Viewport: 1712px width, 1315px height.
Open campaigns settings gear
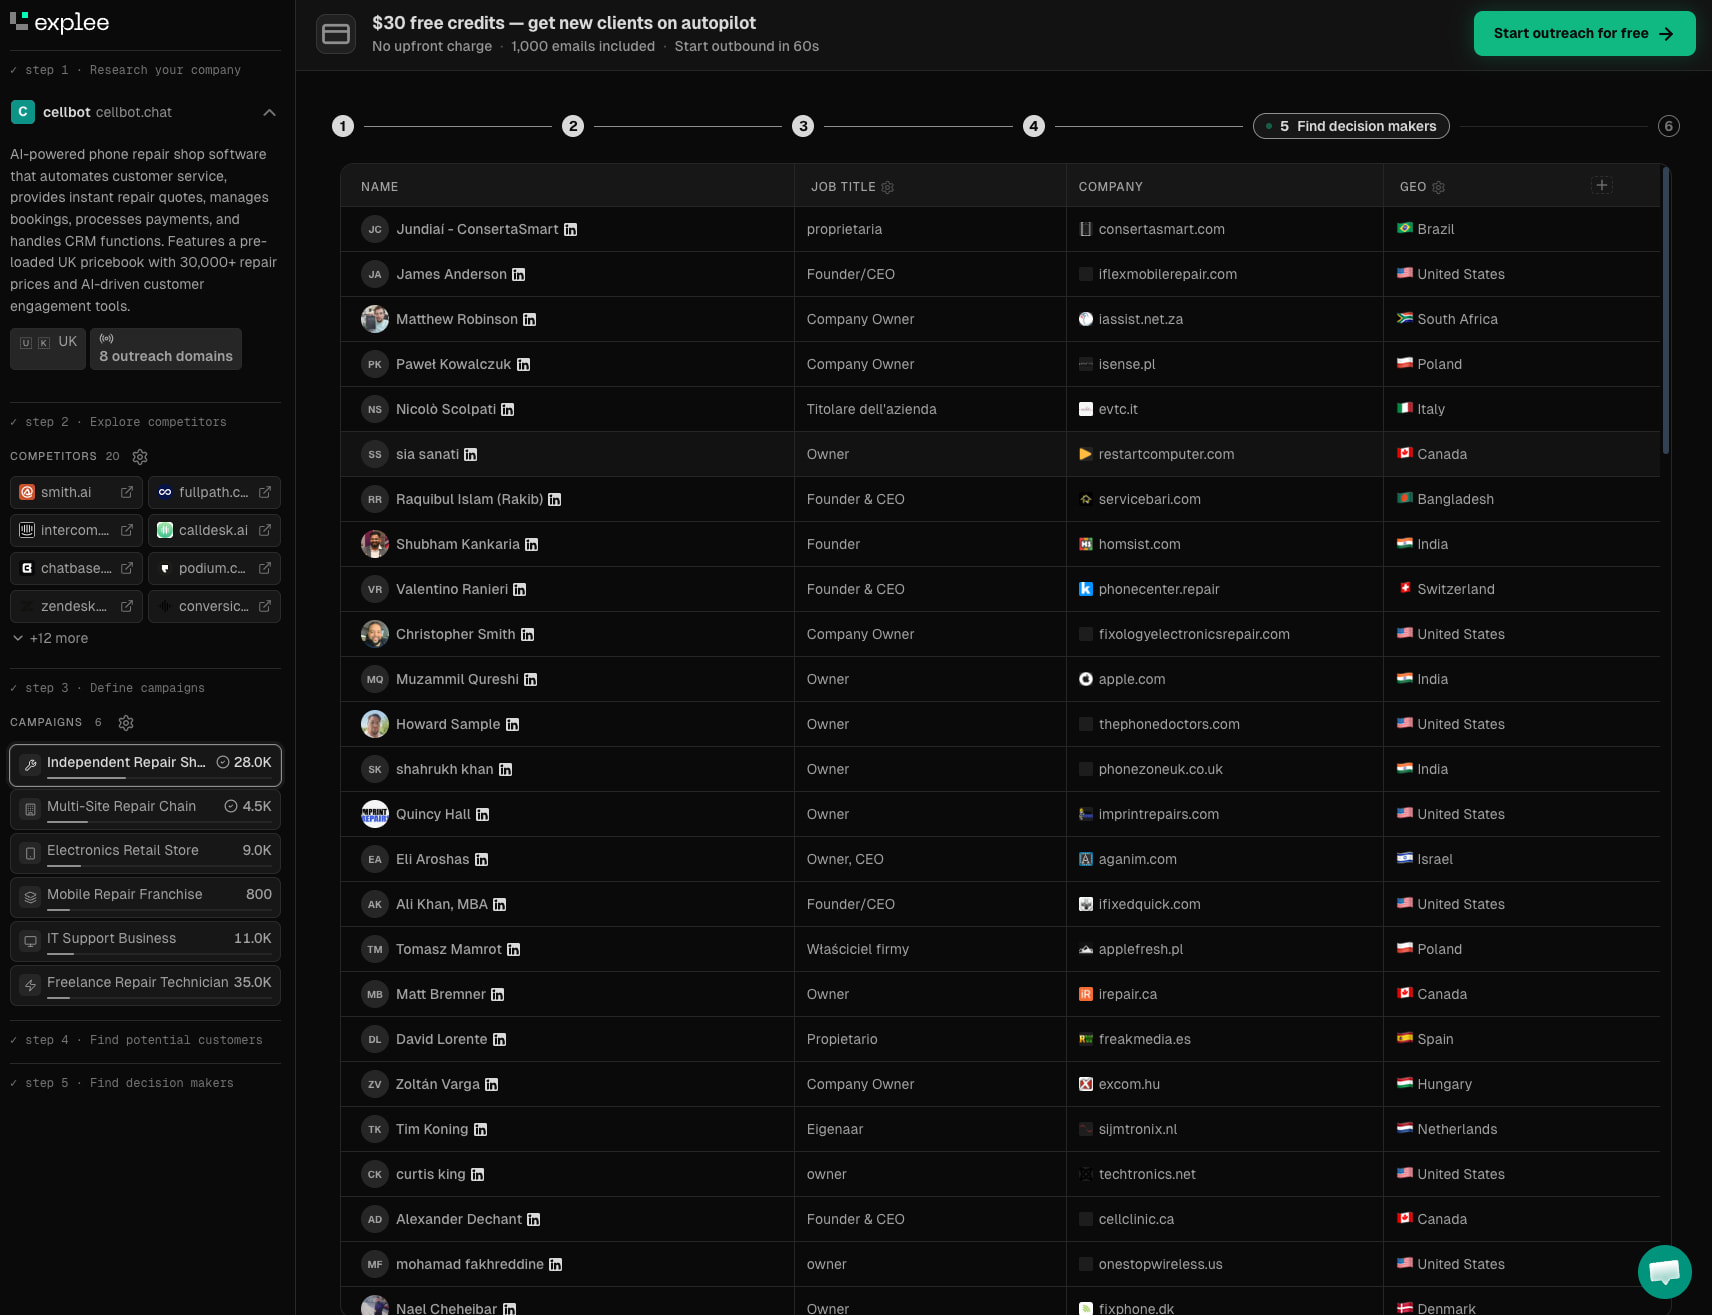tap(126, 723)
